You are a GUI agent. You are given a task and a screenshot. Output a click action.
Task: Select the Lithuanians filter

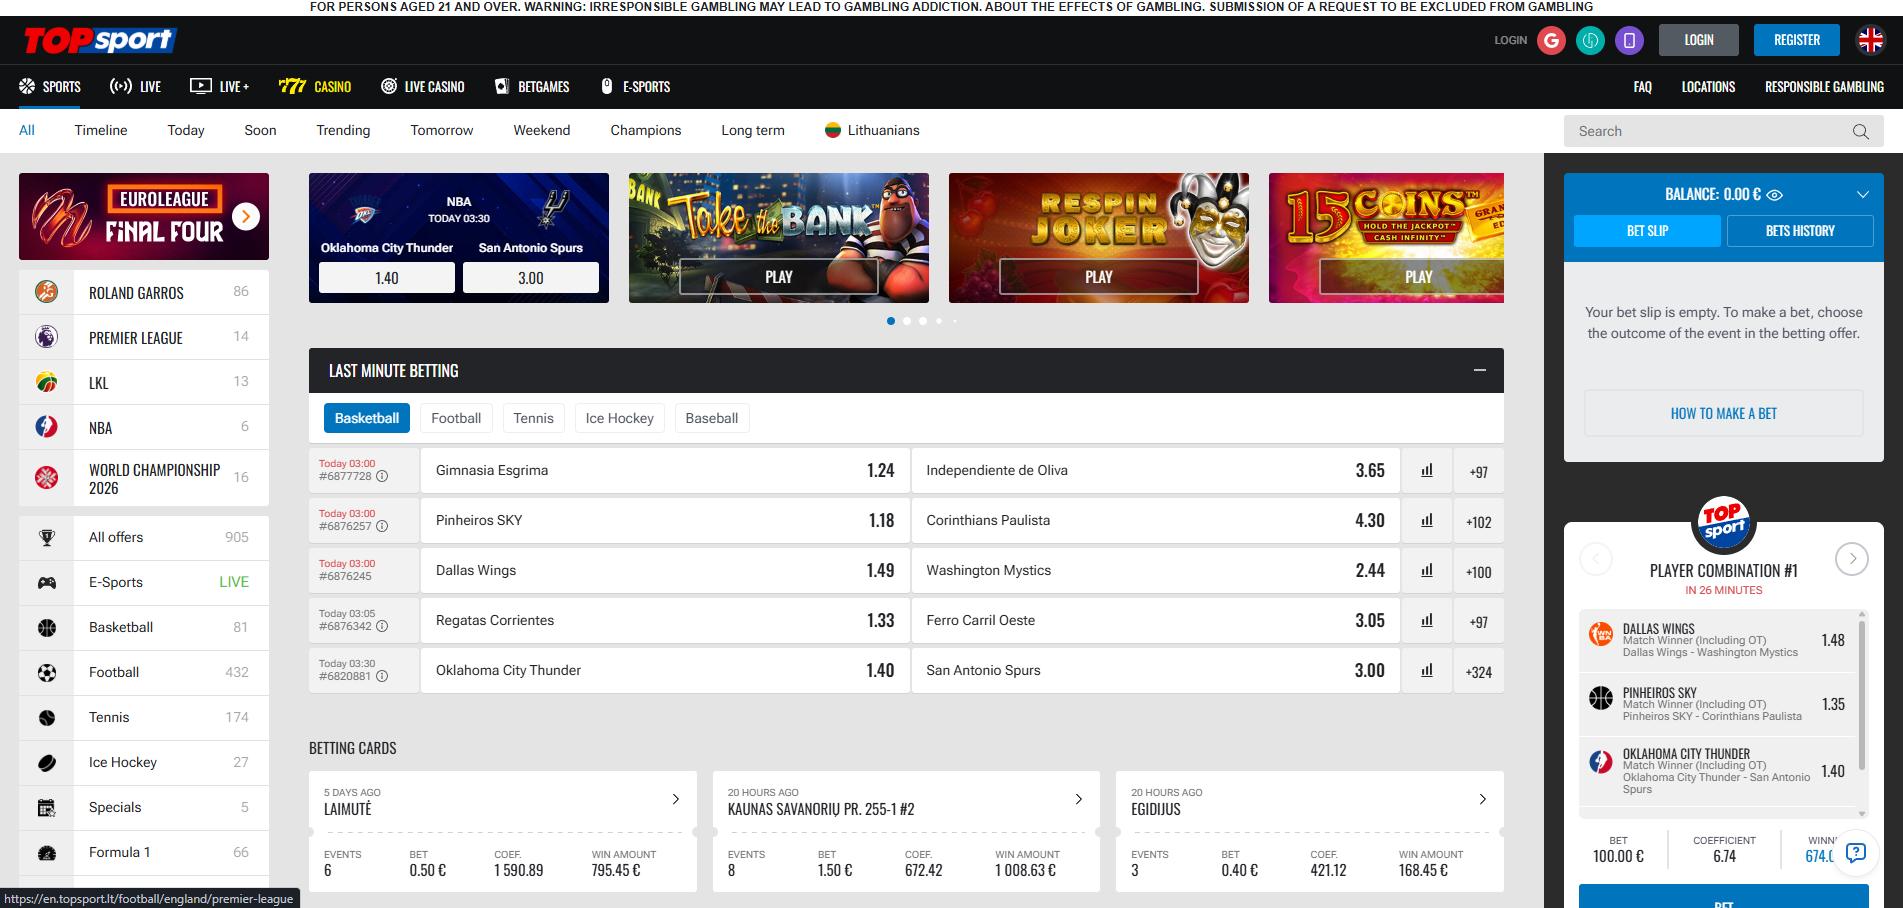pos(872,130)
